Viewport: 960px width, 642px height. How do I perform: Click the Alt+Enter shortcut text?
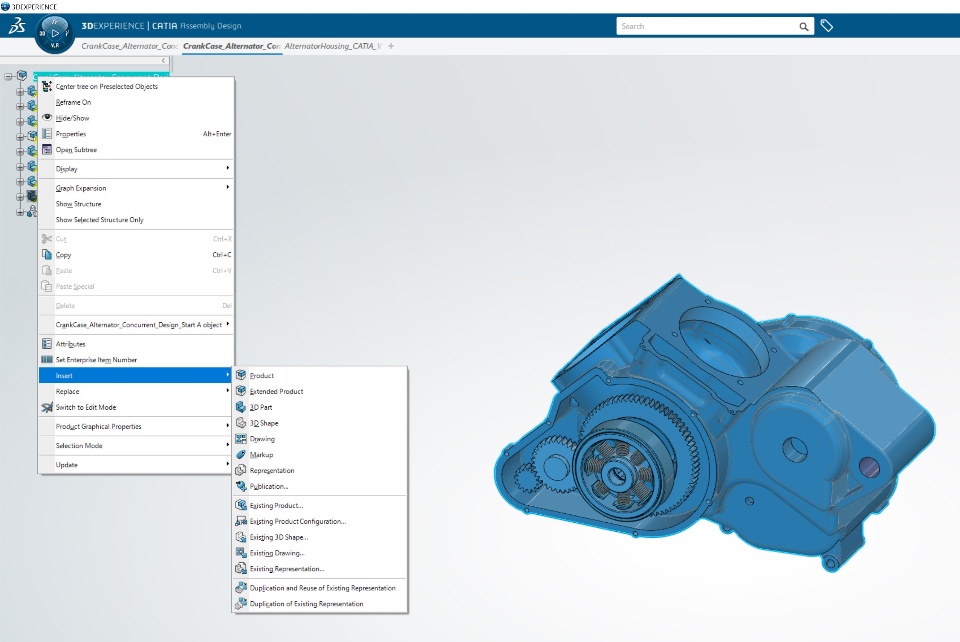pos(217,133)
